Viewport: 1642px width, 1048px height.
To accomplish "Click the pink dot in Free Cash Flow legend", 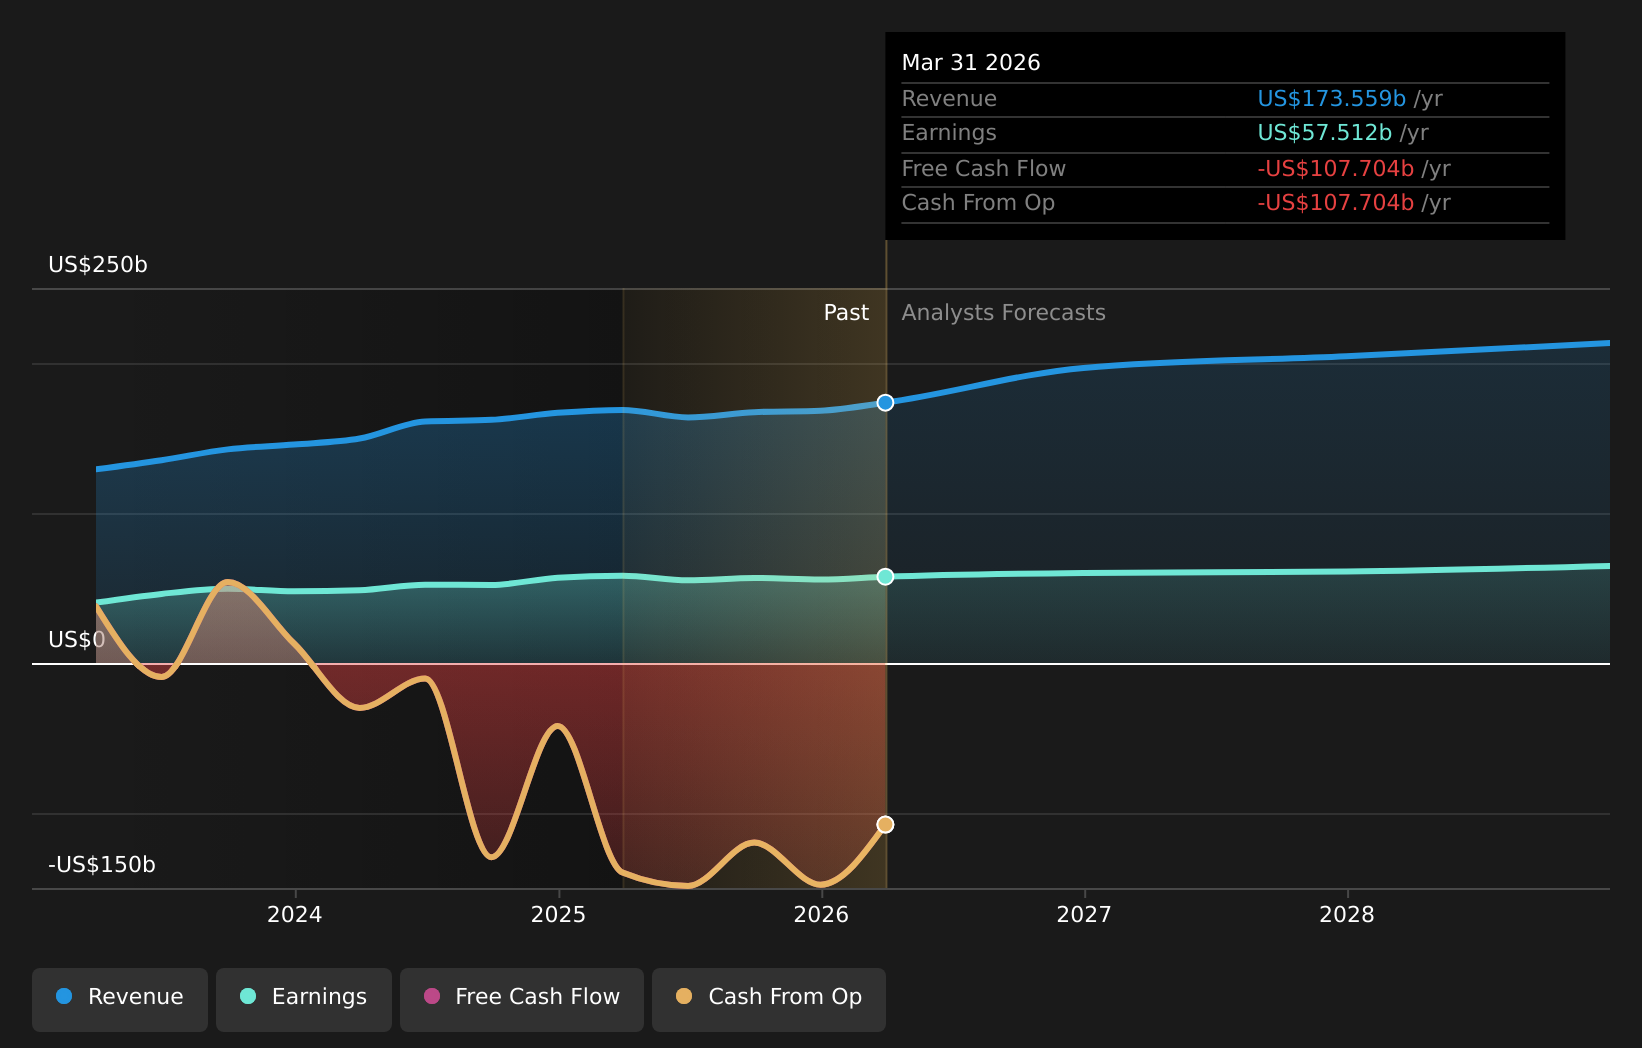I will click(432, 996).
